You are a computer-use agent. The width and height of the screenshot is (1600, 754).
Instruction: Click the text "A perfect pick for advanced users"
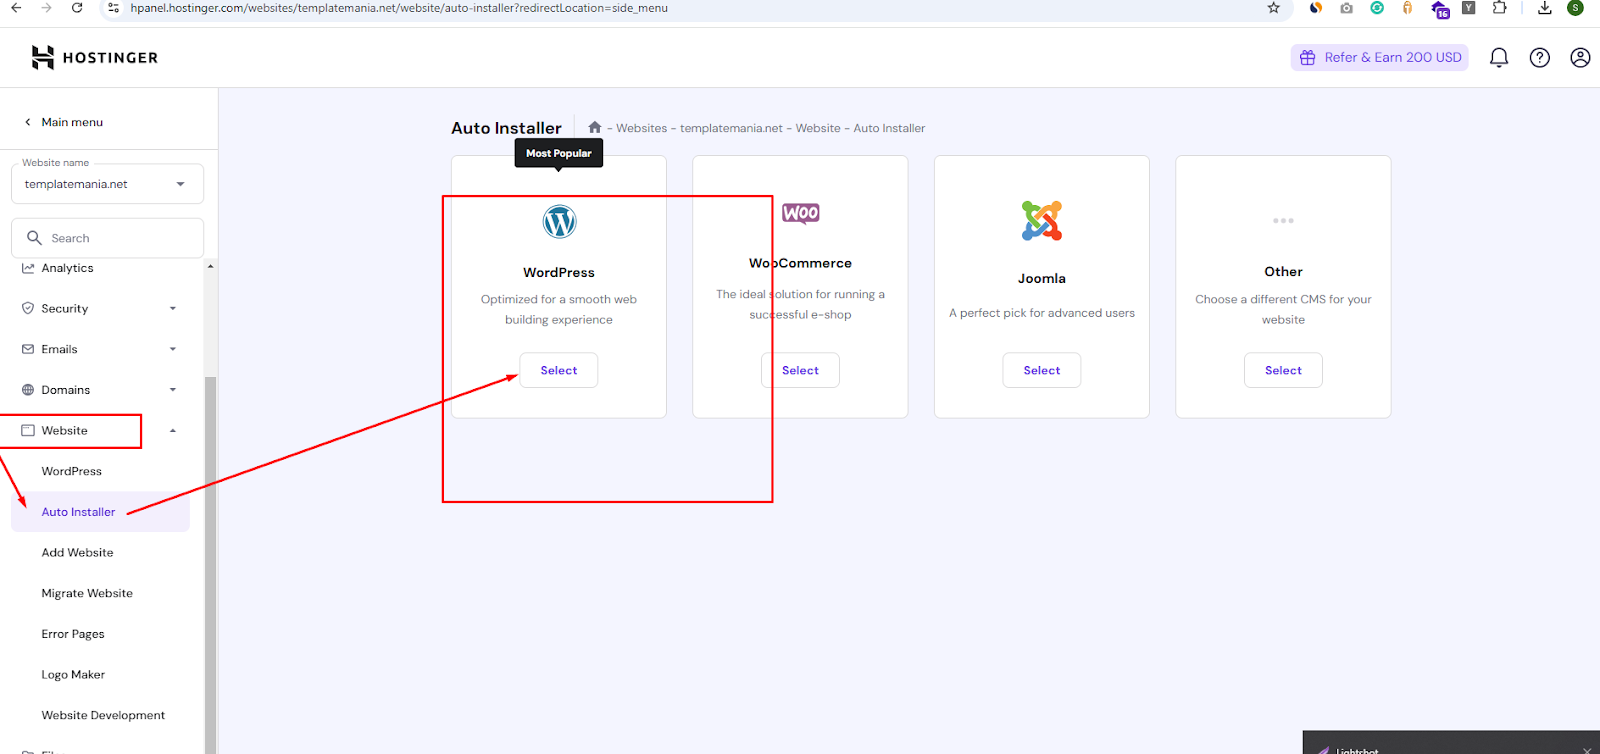(x=1042, y=313)
